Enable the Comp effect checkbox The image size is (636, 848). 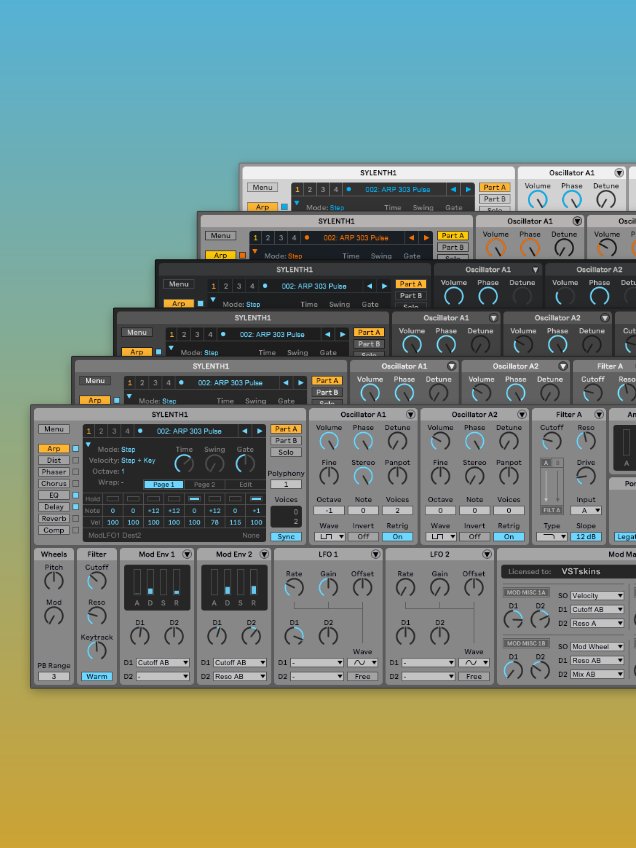point(76,530)
